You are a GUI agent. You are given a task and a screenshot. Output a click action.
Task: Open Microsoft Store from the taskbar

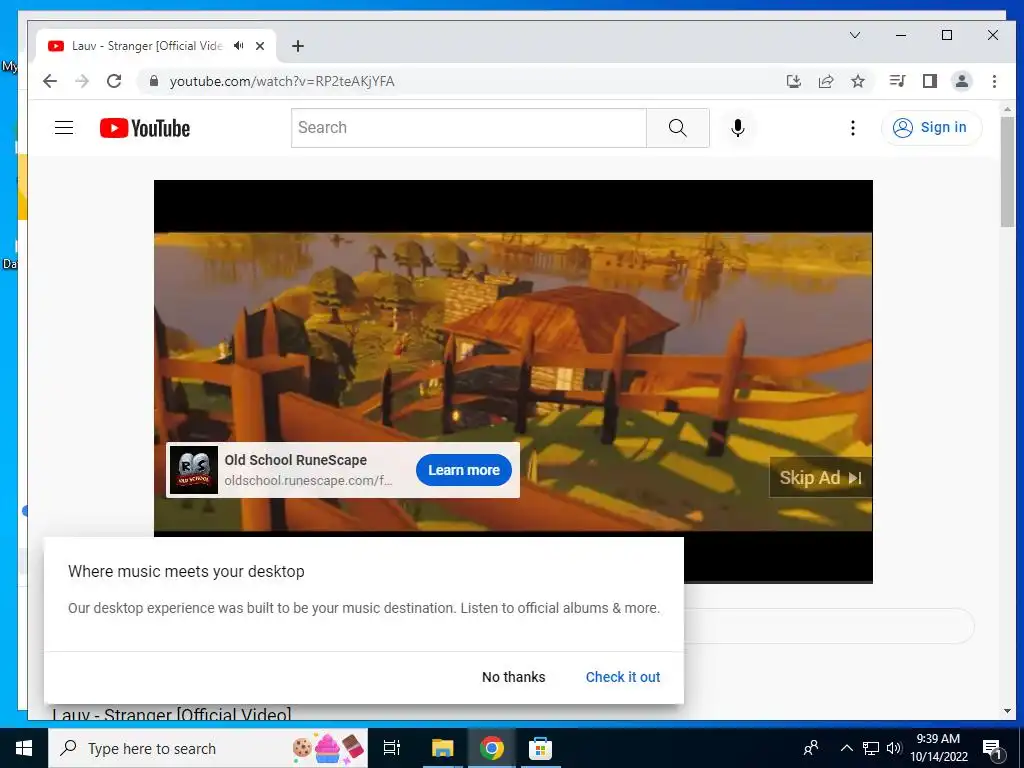coord(540,748)
